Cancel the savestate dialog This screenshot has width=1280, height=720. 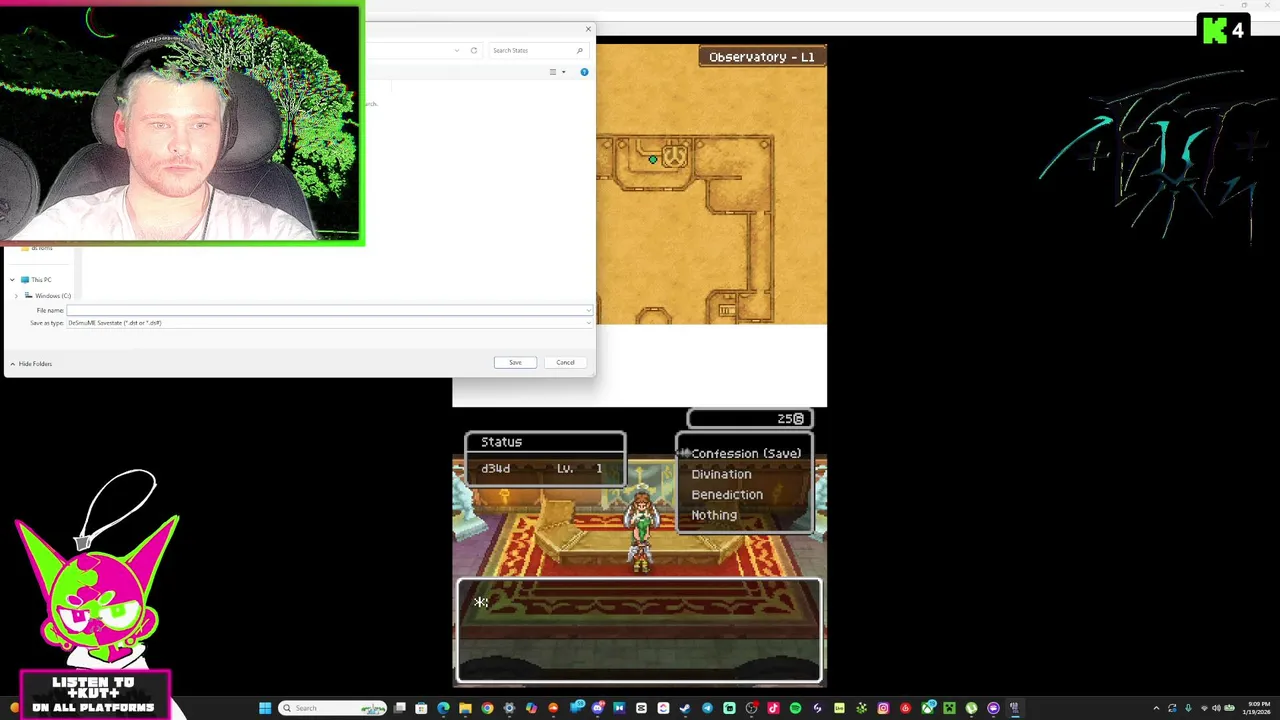[x=565, y=362]
